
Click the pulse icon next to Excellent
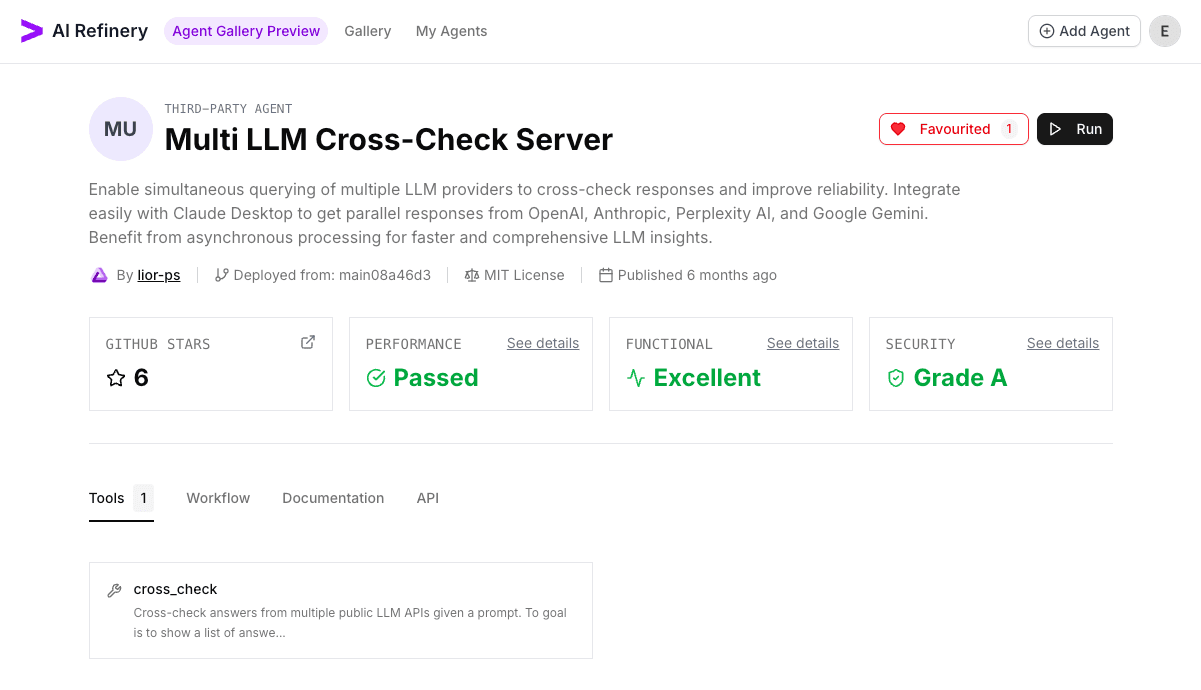click(636, 378)
